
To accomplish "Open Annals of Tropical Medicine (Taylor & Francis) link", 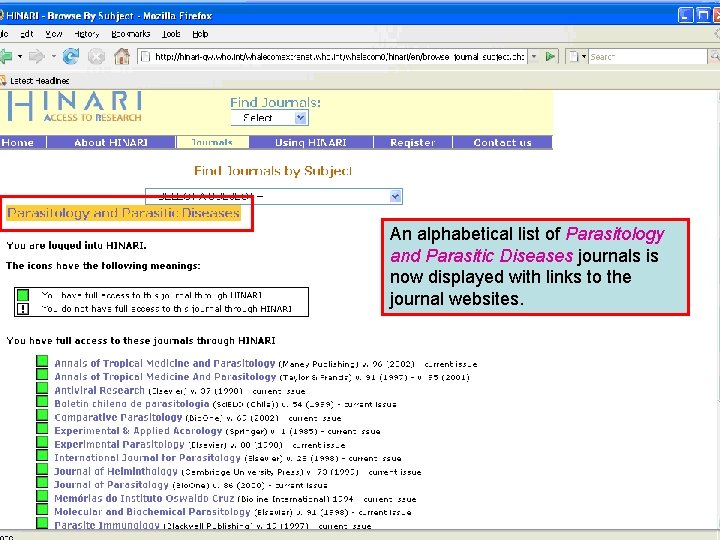I will [165, 377].
